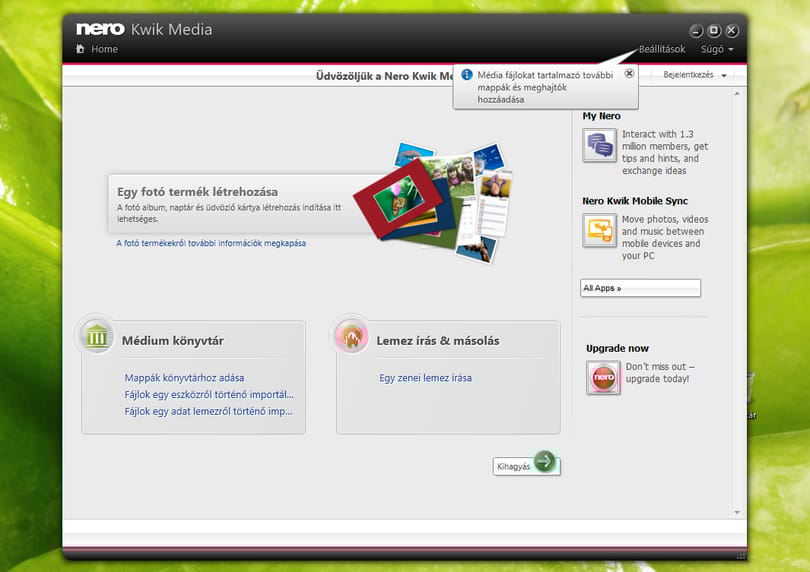Screen dimensions: 810x572
Task: Open A fotó termékekről további információk link
Action: pyautogui.click(x=211, y=243)
